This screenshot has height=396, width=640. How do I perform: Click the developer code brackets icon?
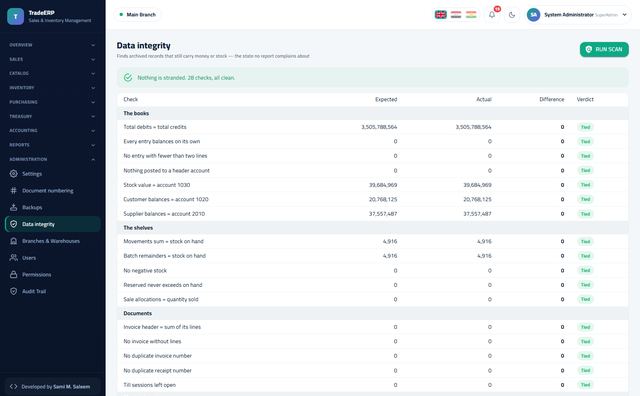click(x=13, y=386)
